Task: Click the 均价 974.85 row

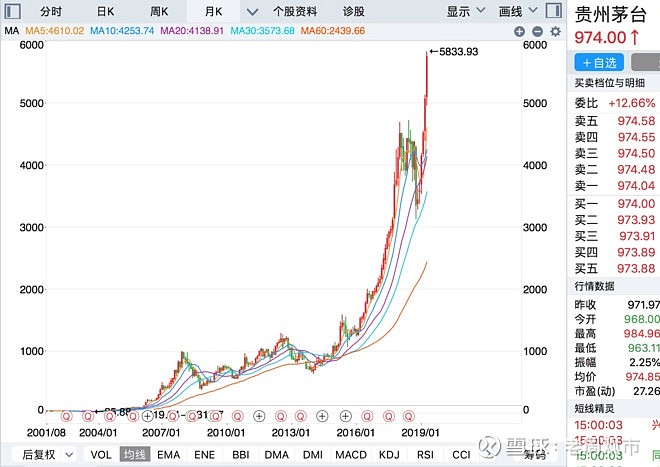Action: tap(617, 376)
